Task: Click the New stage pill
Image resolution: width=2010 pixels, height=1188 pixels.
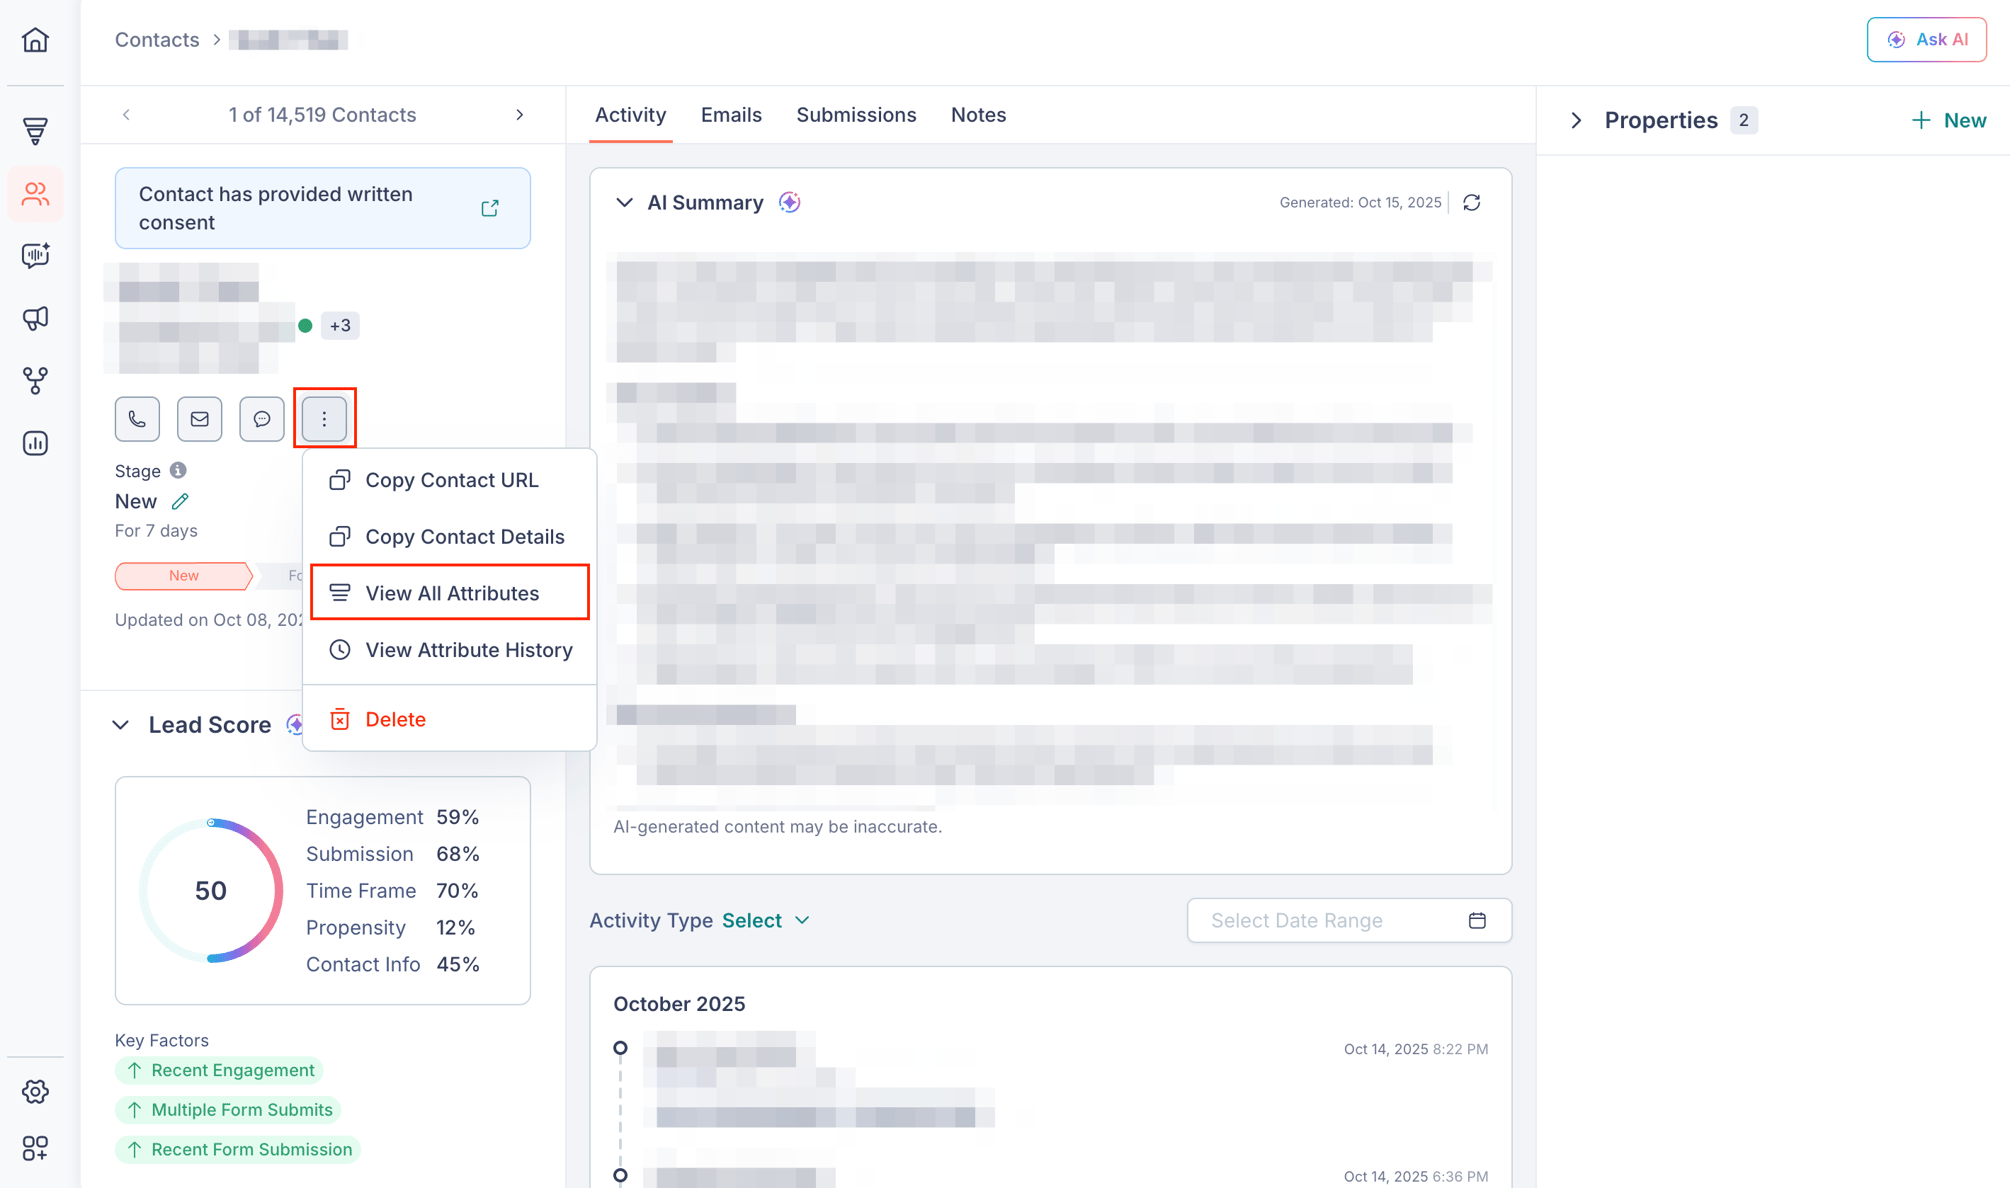Action: click(x=184, y=575)
